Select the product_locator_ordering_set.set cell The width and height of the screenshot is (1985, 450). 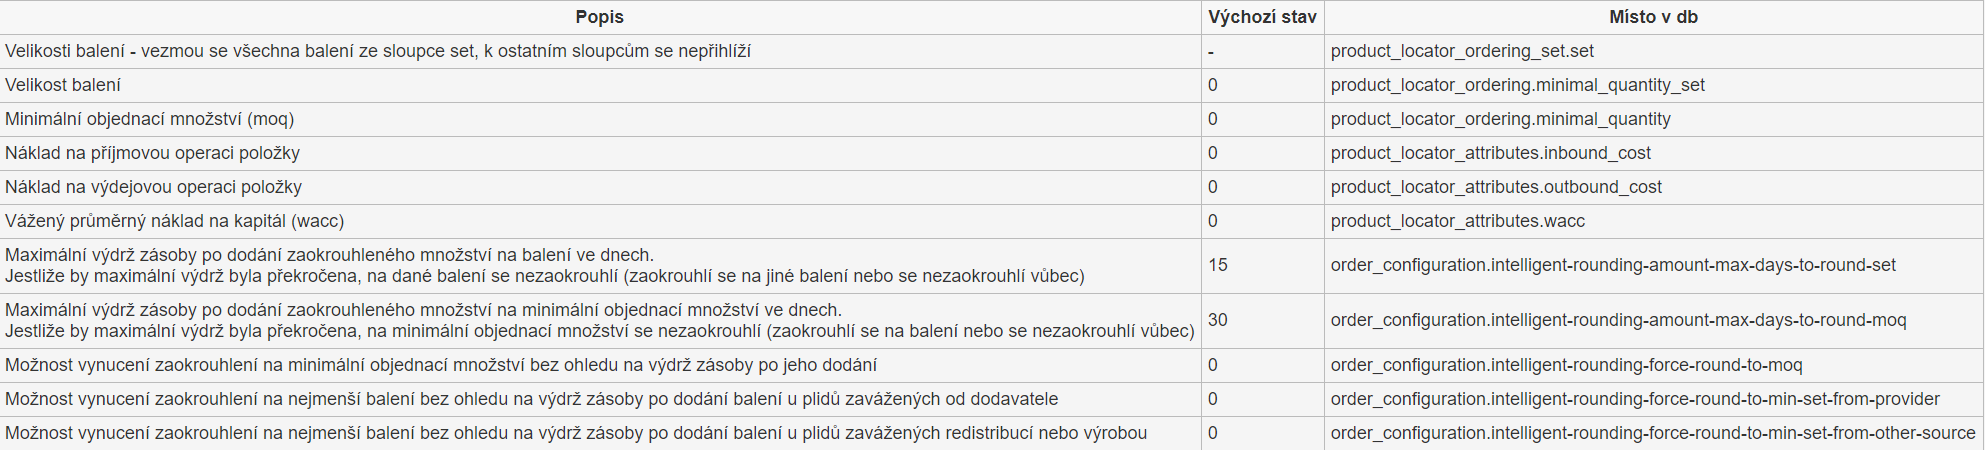[x=1462, y=51]
